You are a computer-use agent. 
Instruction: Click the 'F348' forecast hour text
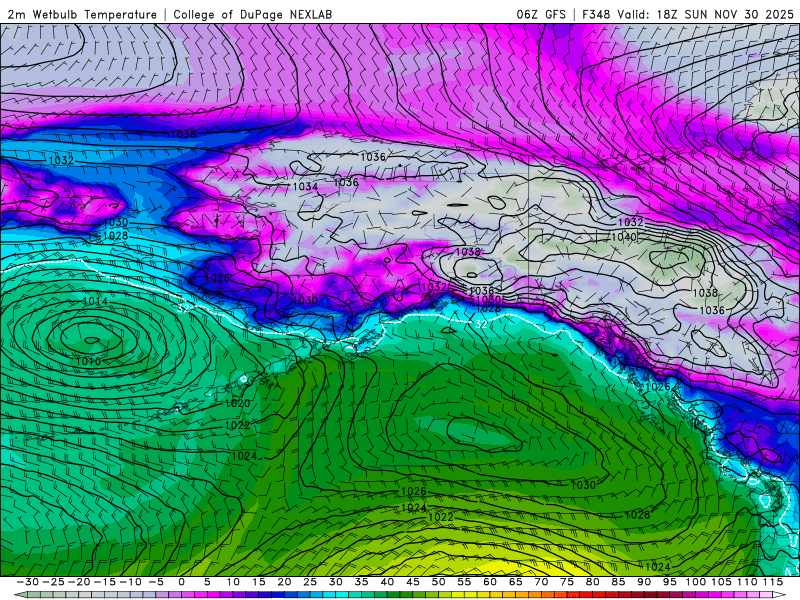click(596, 15)
